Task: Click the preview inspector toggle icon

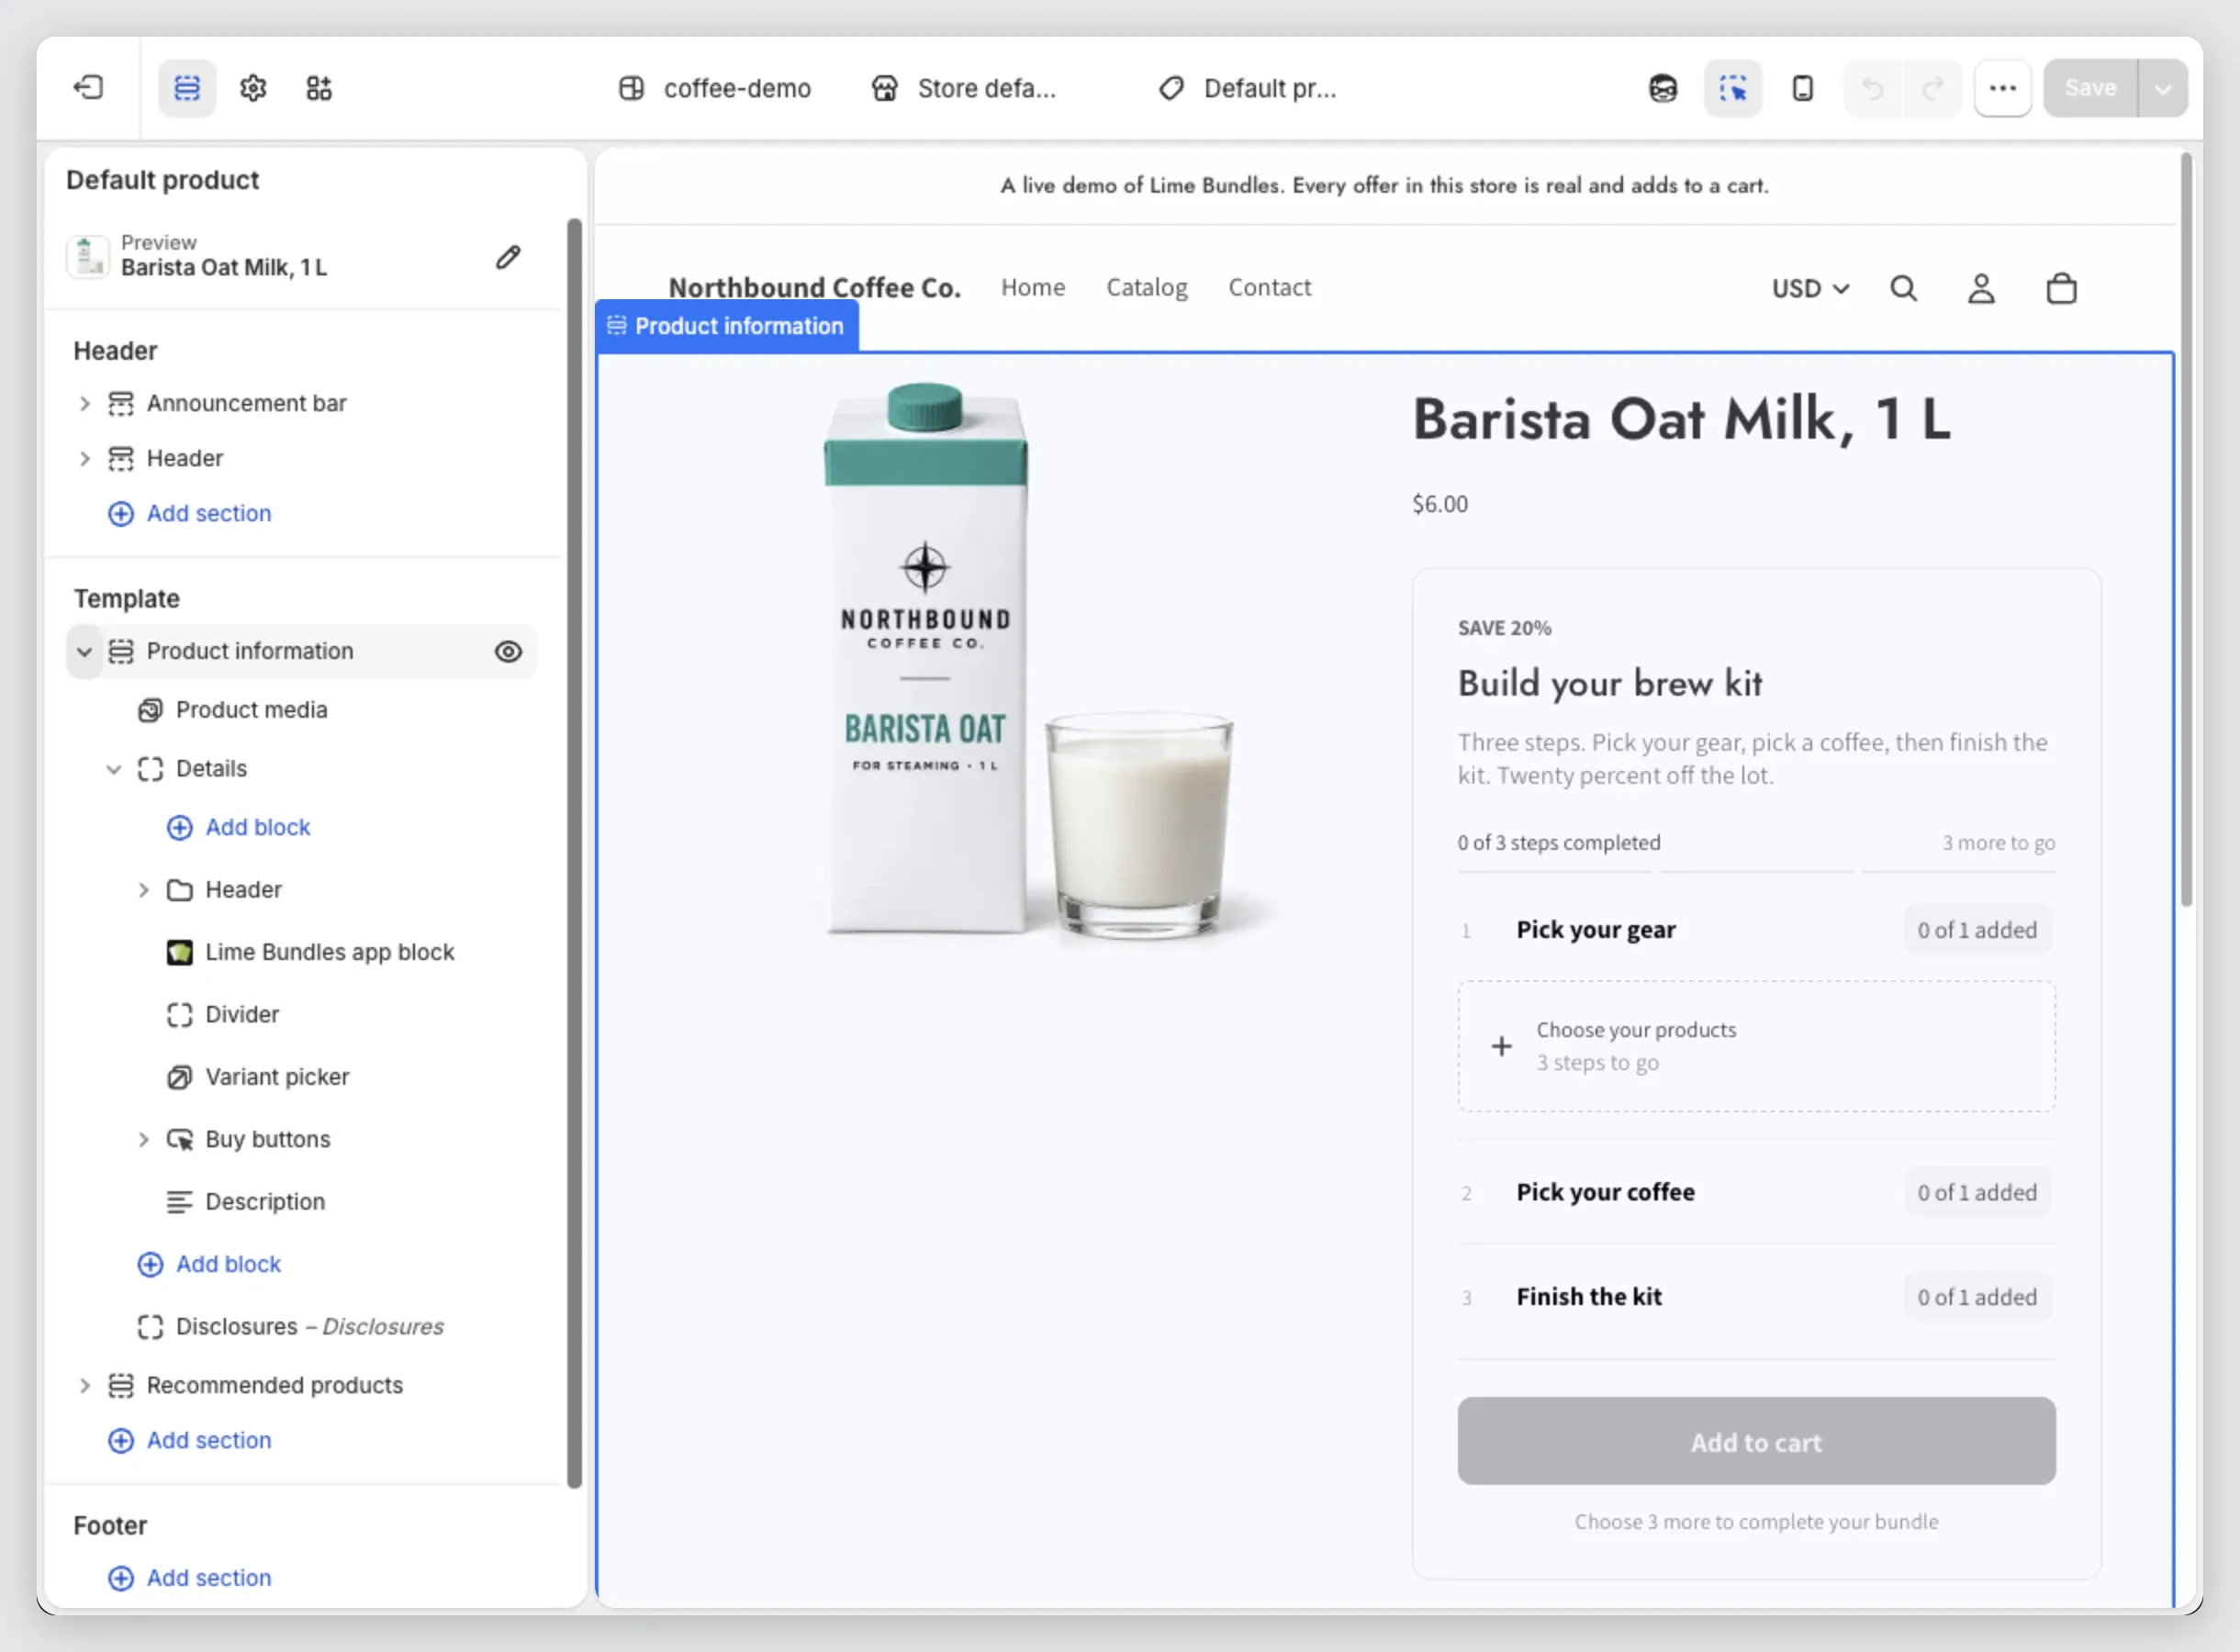Action: click(x=1732, y=88)
